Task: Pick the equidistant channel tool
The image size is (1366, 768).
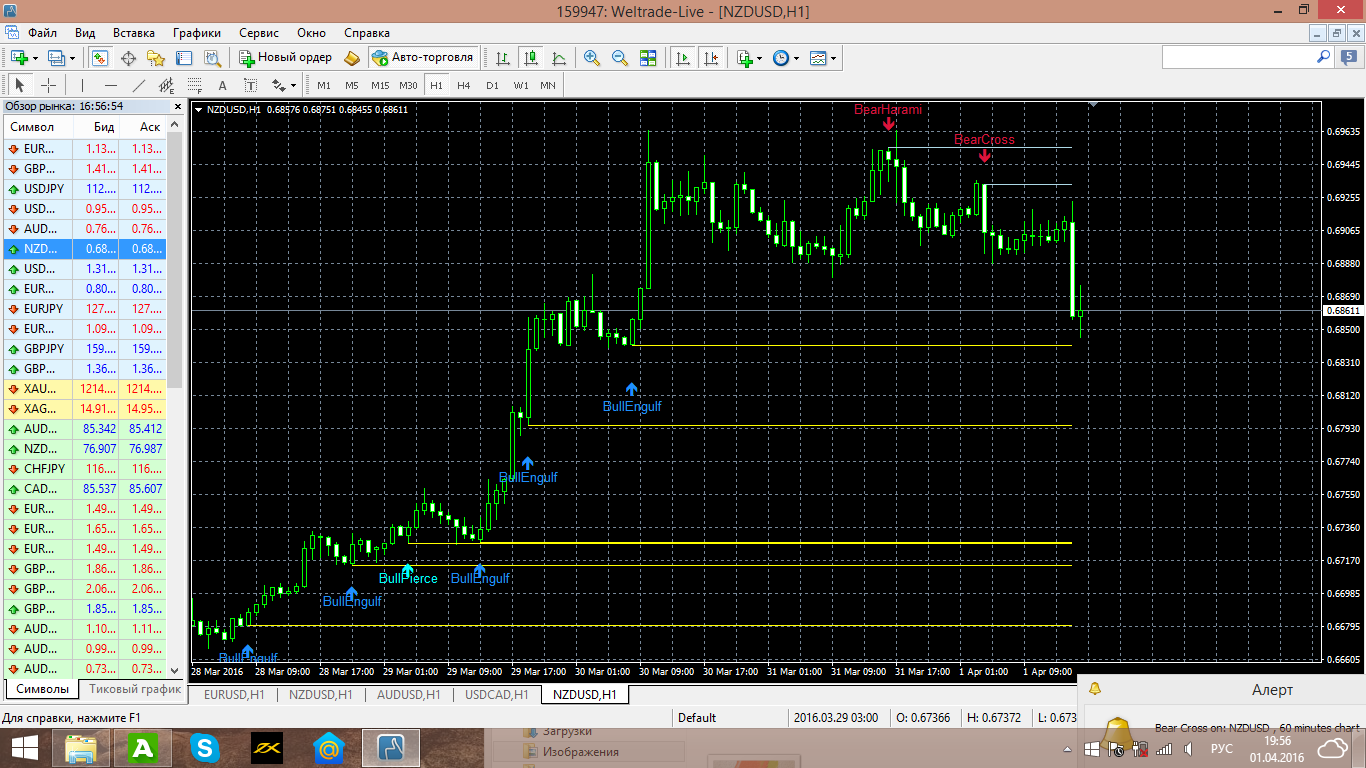Action: (x=166, y=85)
